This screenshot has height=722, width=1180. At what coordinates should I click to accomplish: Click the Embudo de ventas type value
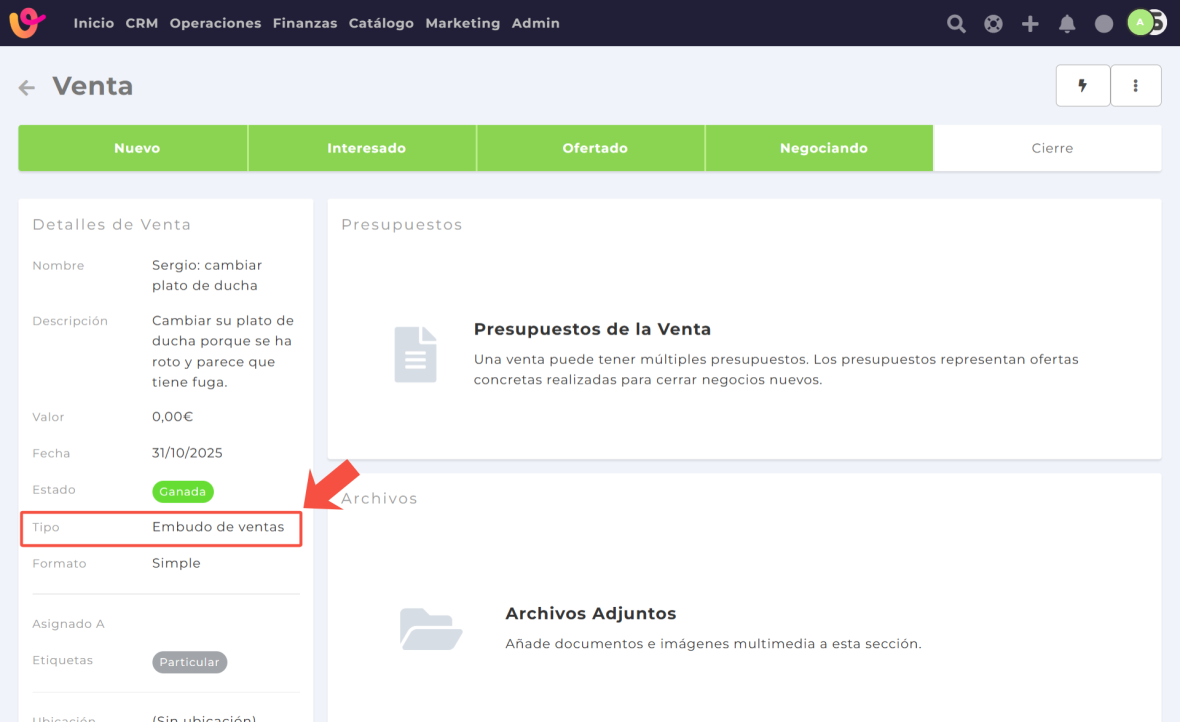point(218,527)
